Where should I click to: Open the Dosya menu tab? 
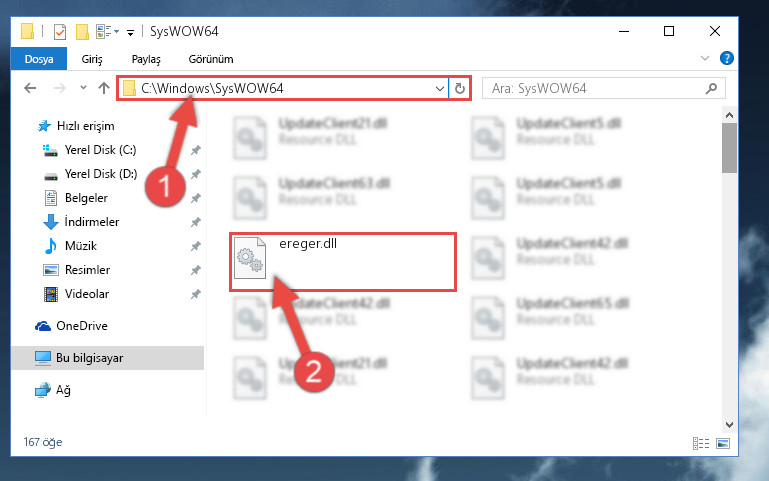tap(39, 59)
